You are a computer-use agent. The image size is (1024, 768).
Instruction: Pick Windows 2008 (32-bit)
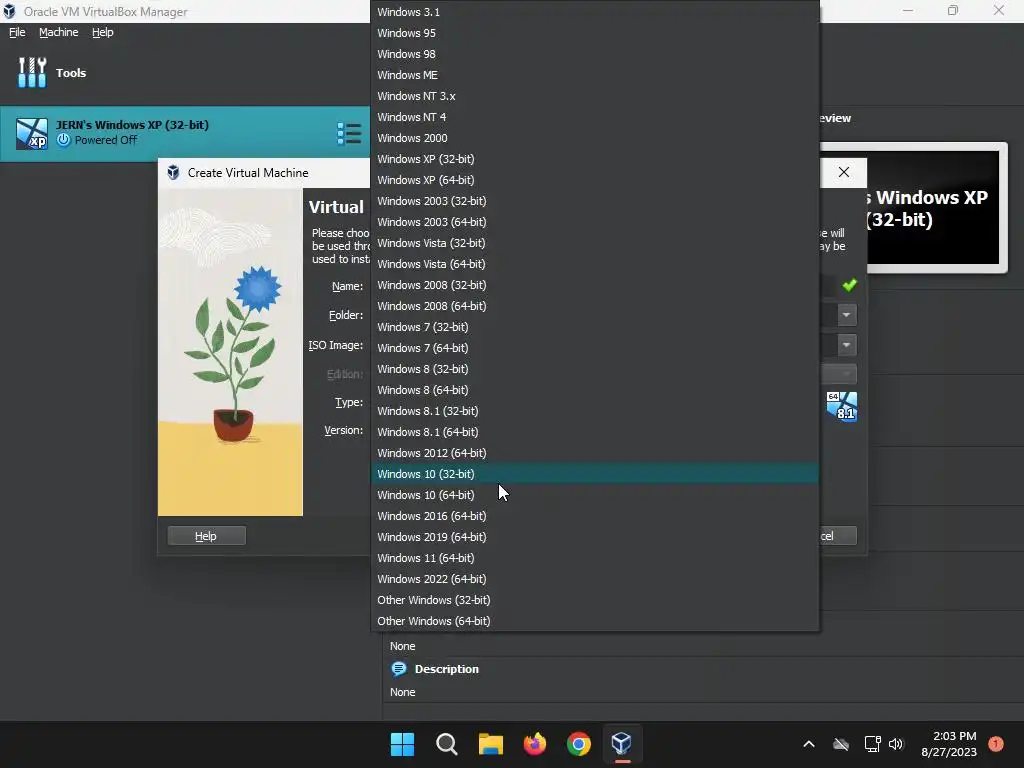pos(595,285)
